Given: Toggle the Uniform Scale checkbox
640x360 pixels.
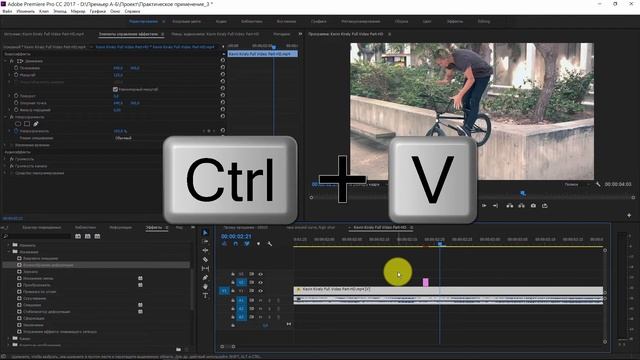Looking at the screenshot, I should (115, 89).
